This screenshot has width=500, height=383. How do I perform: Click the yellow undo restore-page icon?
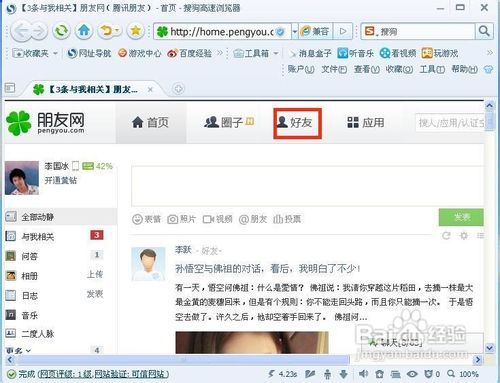point(109,31)
